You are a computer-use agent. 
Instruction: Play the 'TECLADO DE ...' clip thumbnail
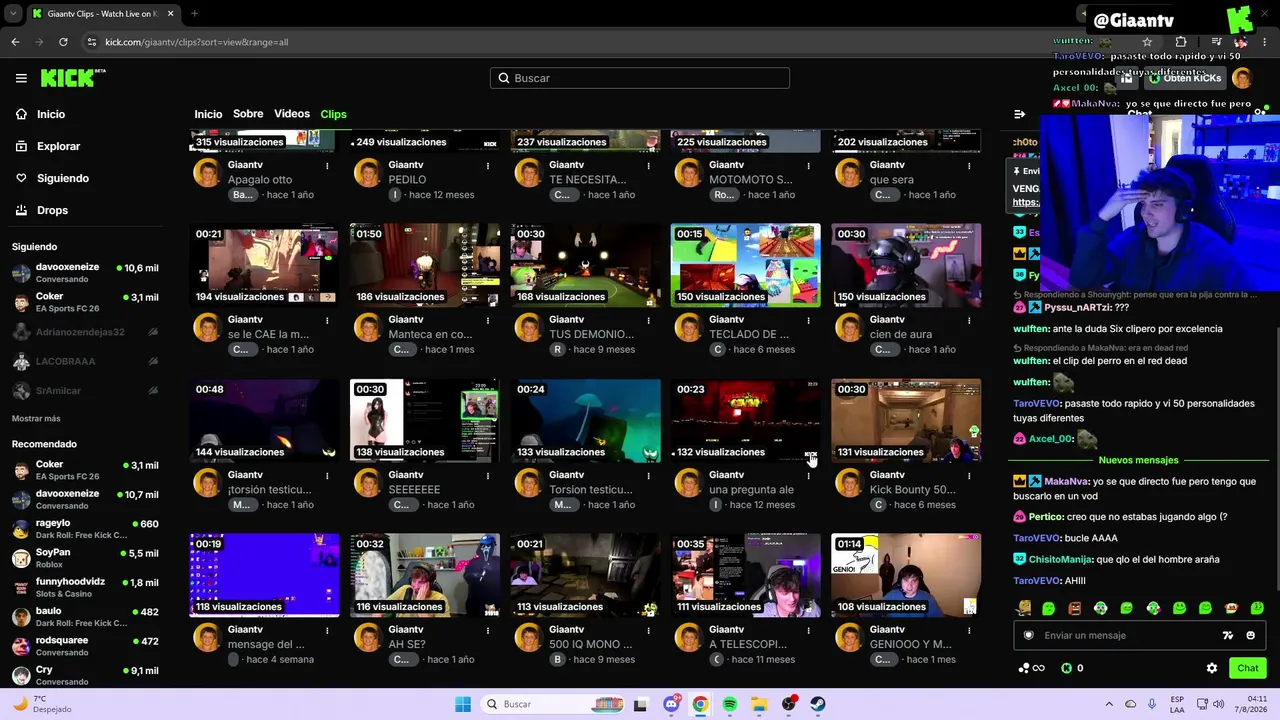coord(745,265)
